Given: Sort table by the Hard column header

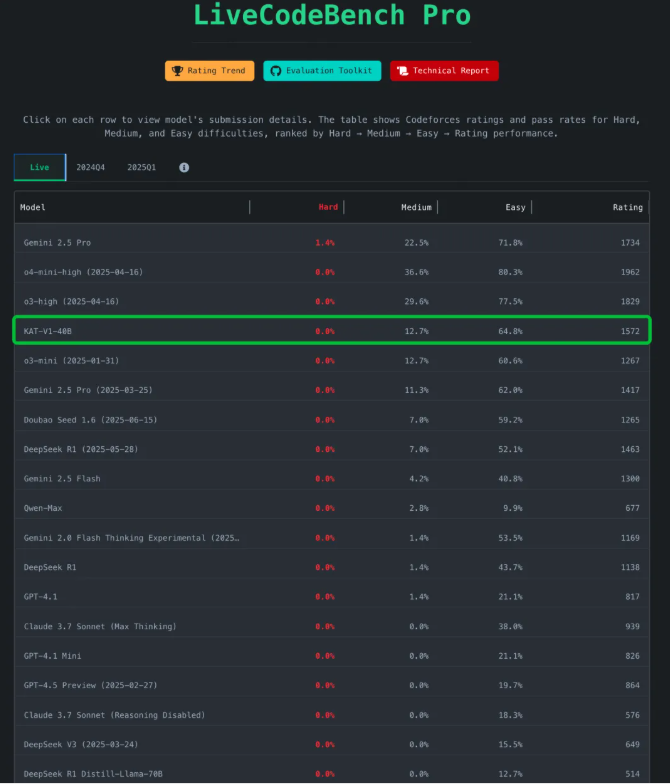Looking at the screenshot, I should click(328, 207).
